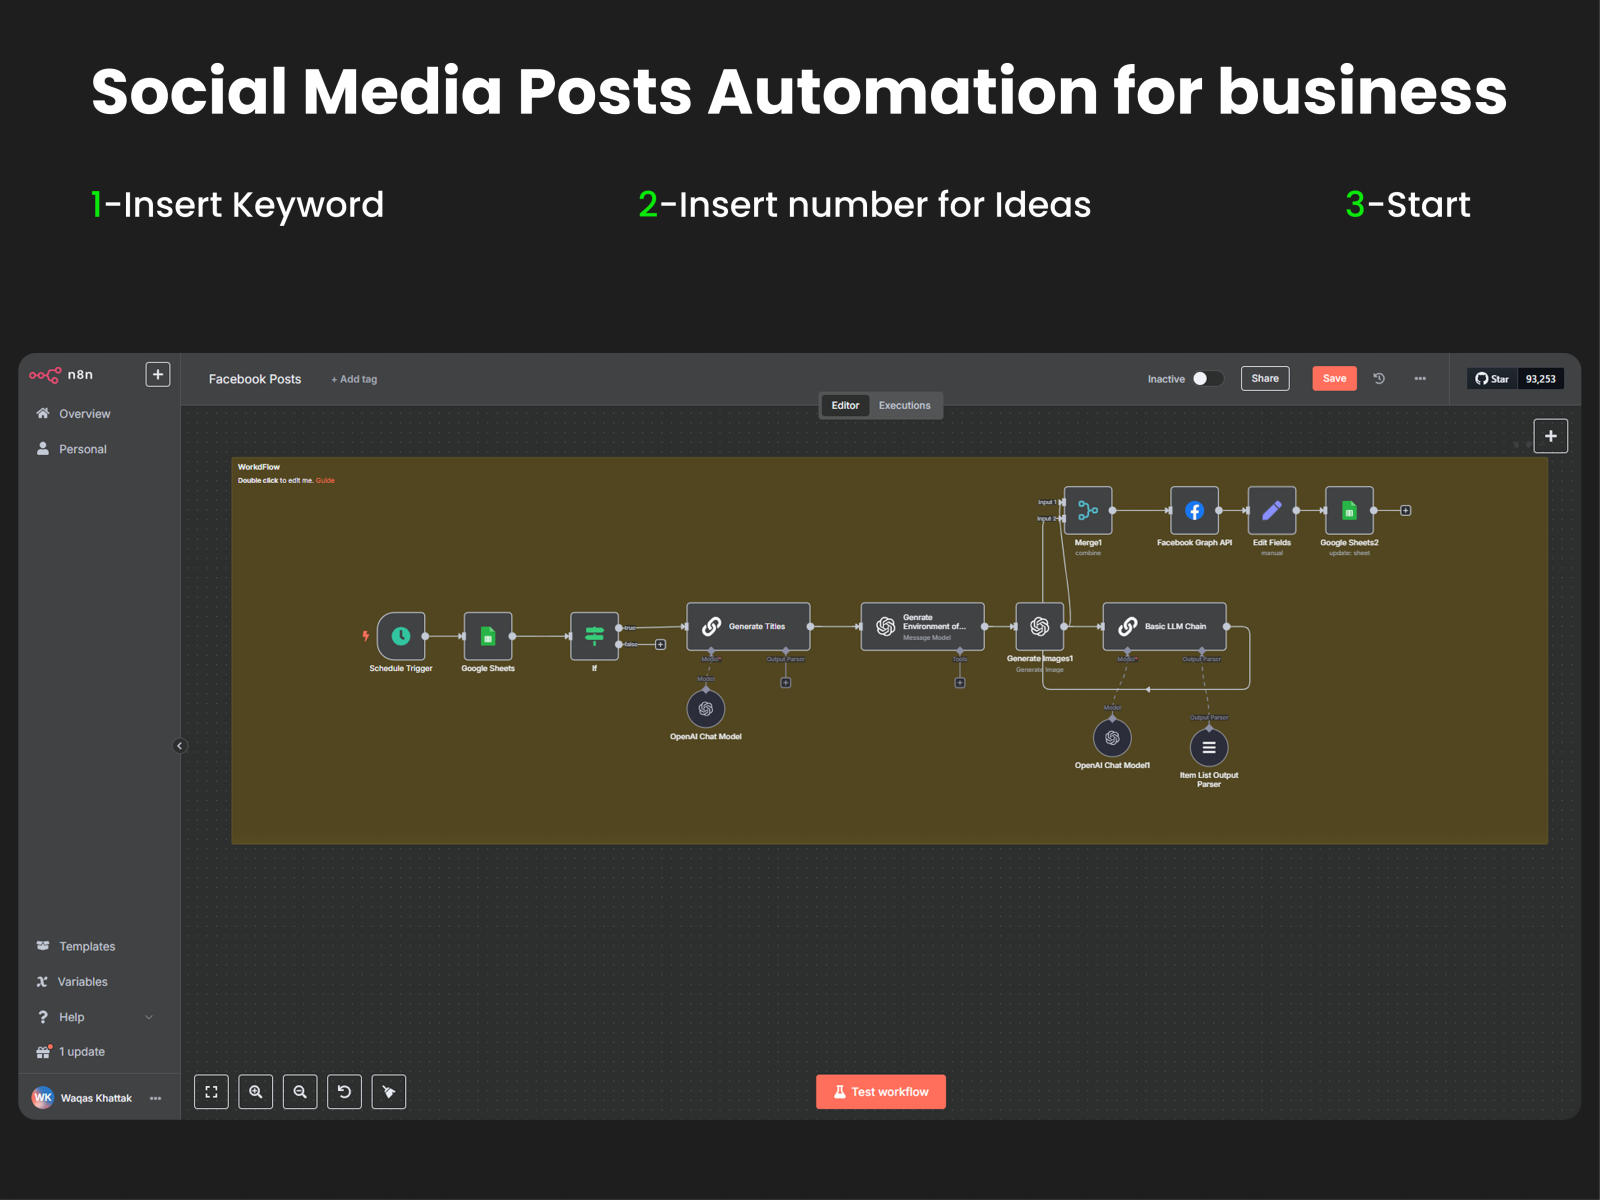
Task: Select the If node
Action: tap(594, 636)
